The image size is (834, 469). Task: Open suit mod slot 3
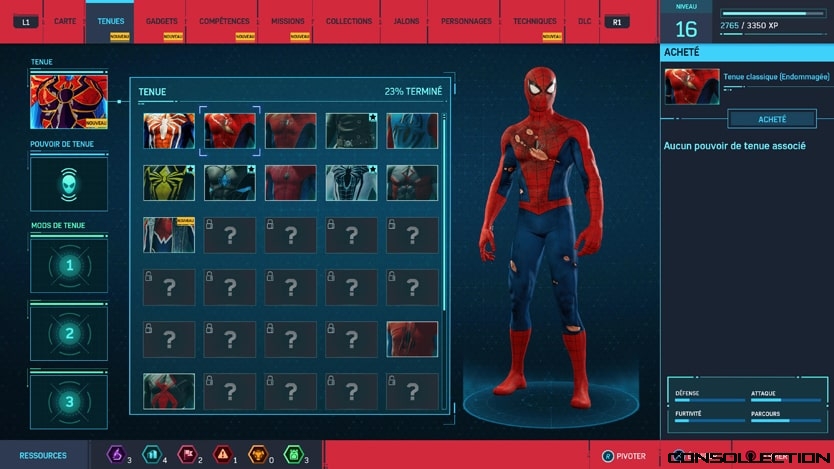tap(69, 402)
